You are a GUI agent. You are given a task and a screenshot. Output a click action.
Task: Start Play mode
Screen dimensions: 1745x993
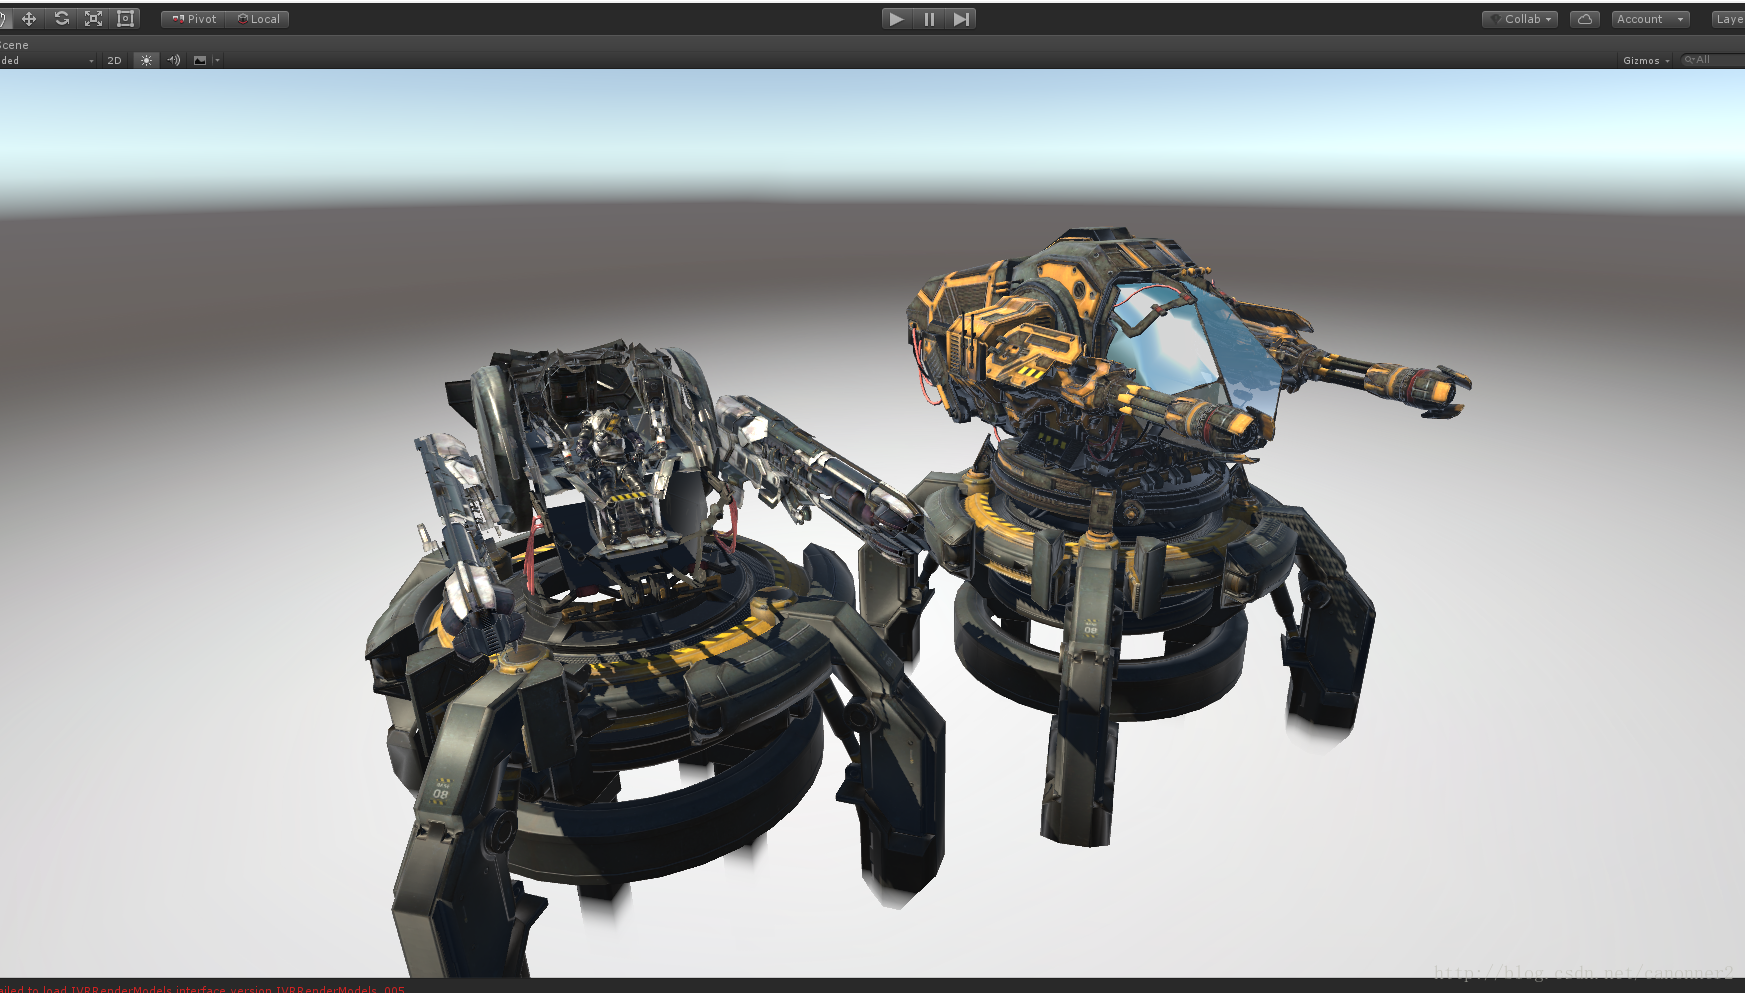click(897, 19)
